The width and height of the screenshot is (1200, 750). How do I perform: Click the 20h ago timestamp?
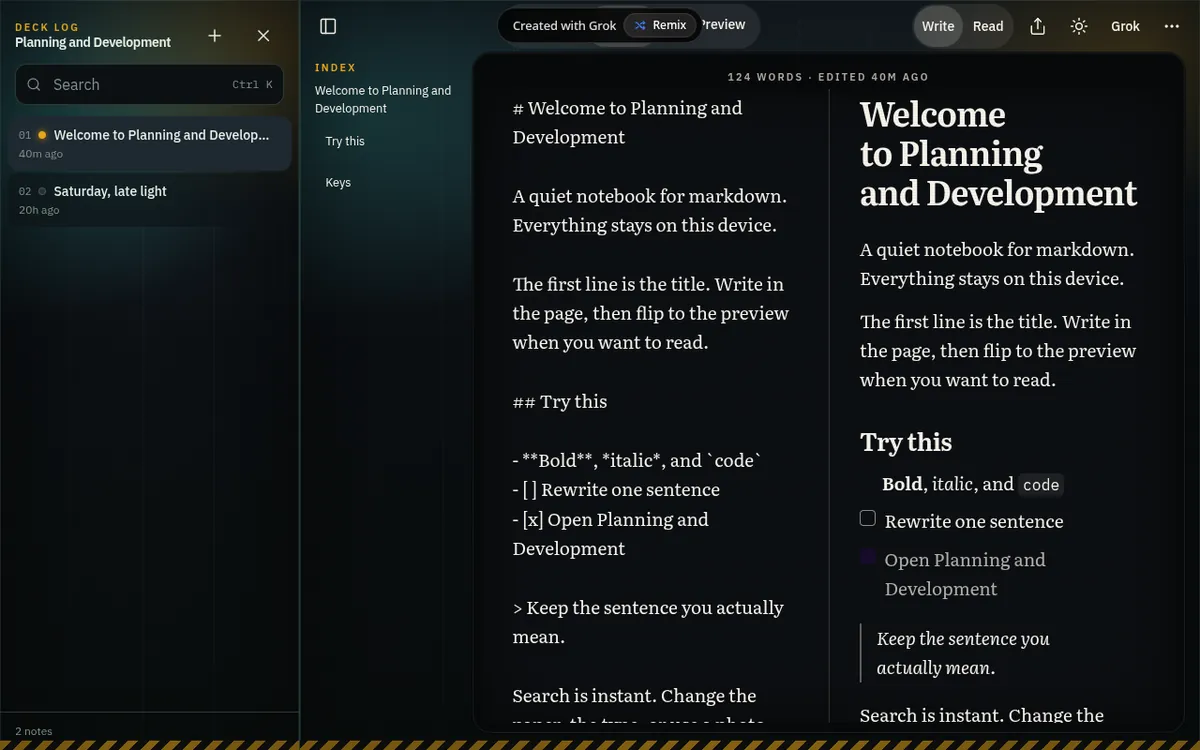(x=39, y=210)
